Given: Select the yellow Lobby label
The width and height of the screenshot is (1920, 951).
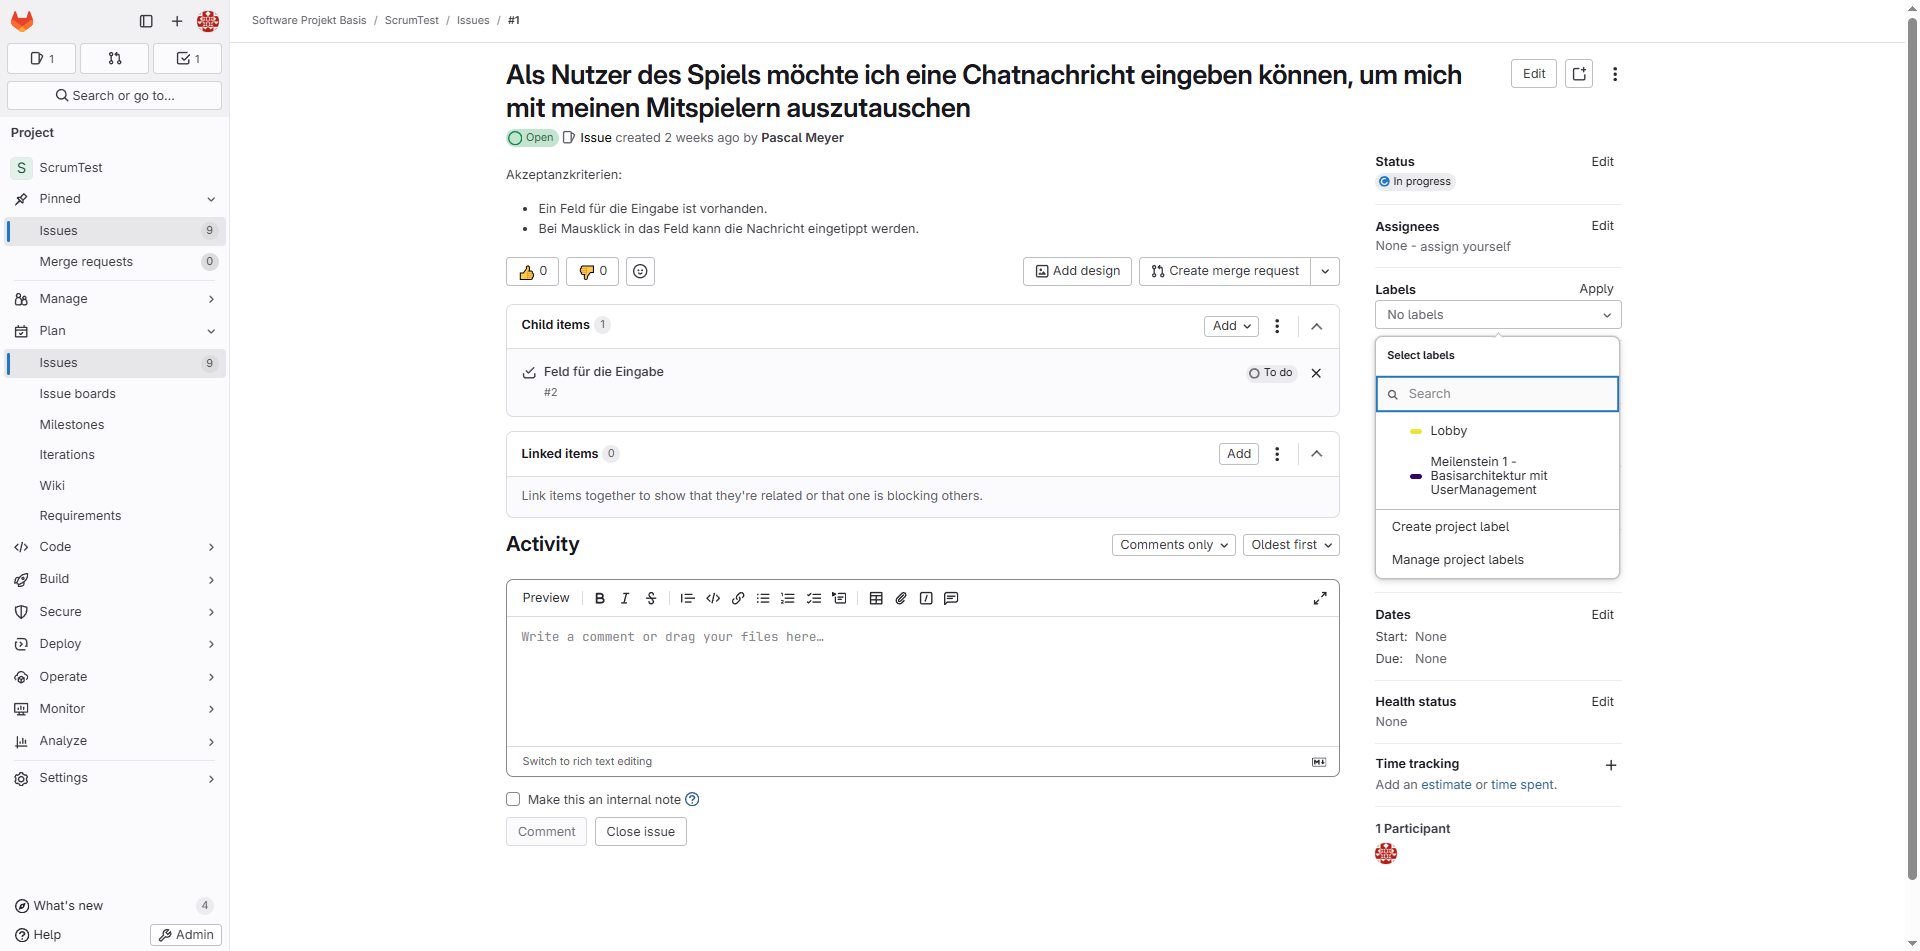Looking at the screenshot, I should [1448, 431].
